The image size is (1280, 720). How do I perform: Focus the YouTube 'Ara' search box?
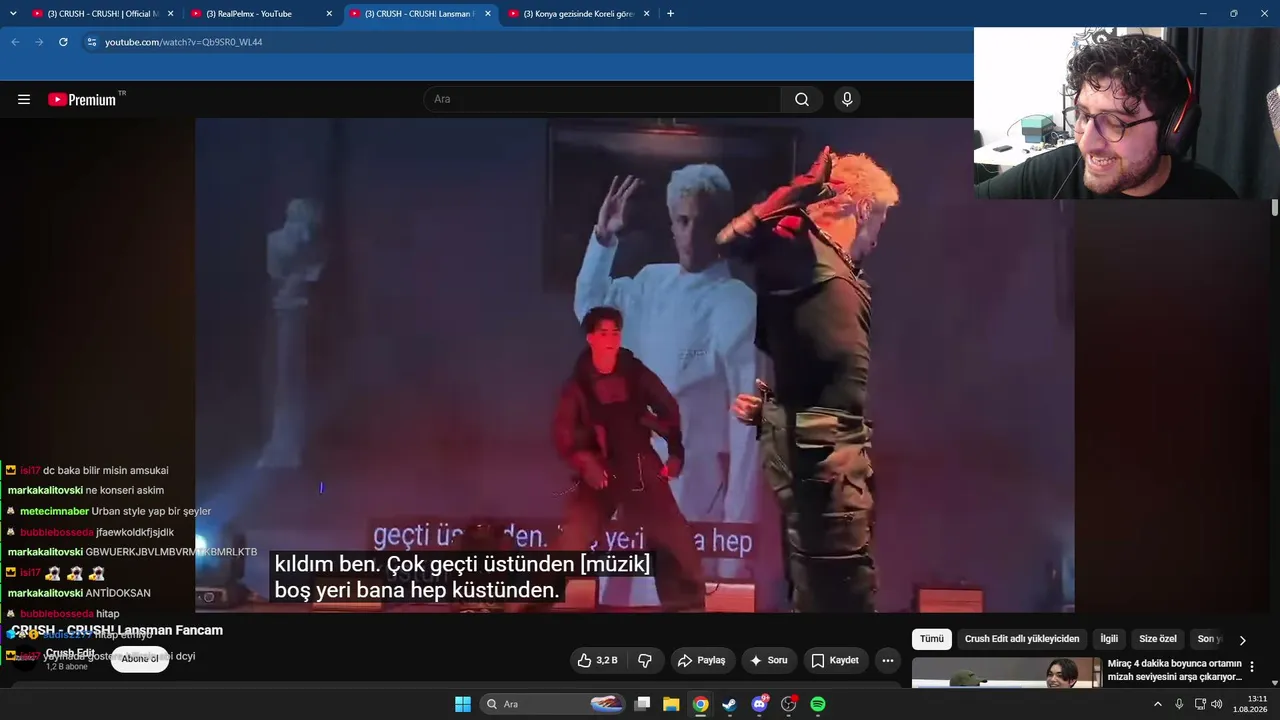(602, 99)
